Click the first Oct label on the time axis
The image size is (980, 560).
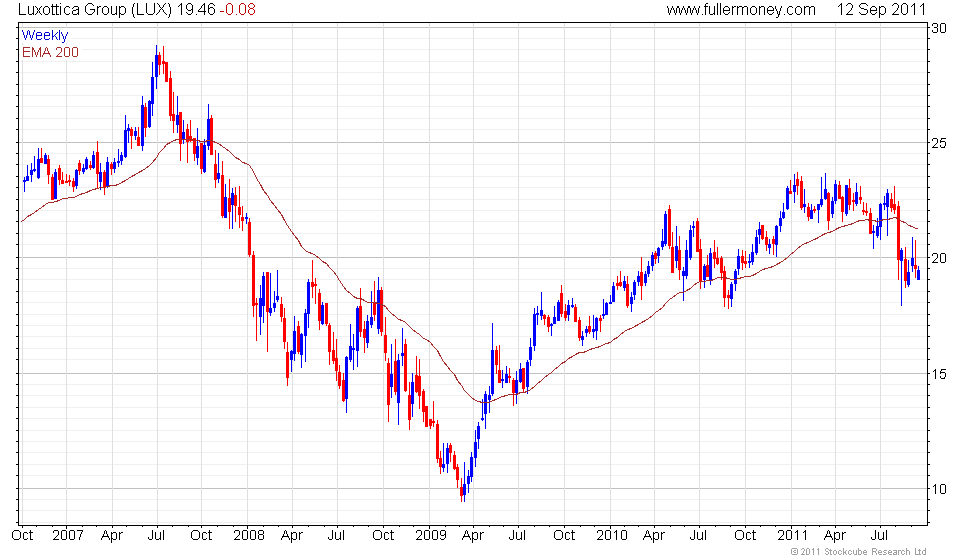(x=22, y=536)
